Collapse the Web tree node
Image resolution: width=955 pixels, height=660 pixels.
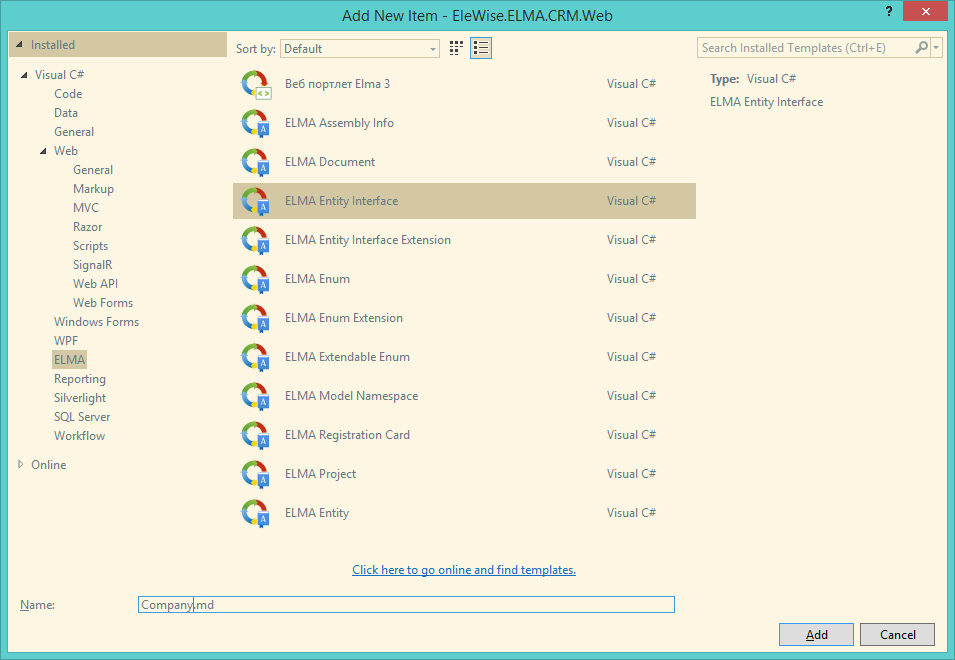[x=43, y=151]
